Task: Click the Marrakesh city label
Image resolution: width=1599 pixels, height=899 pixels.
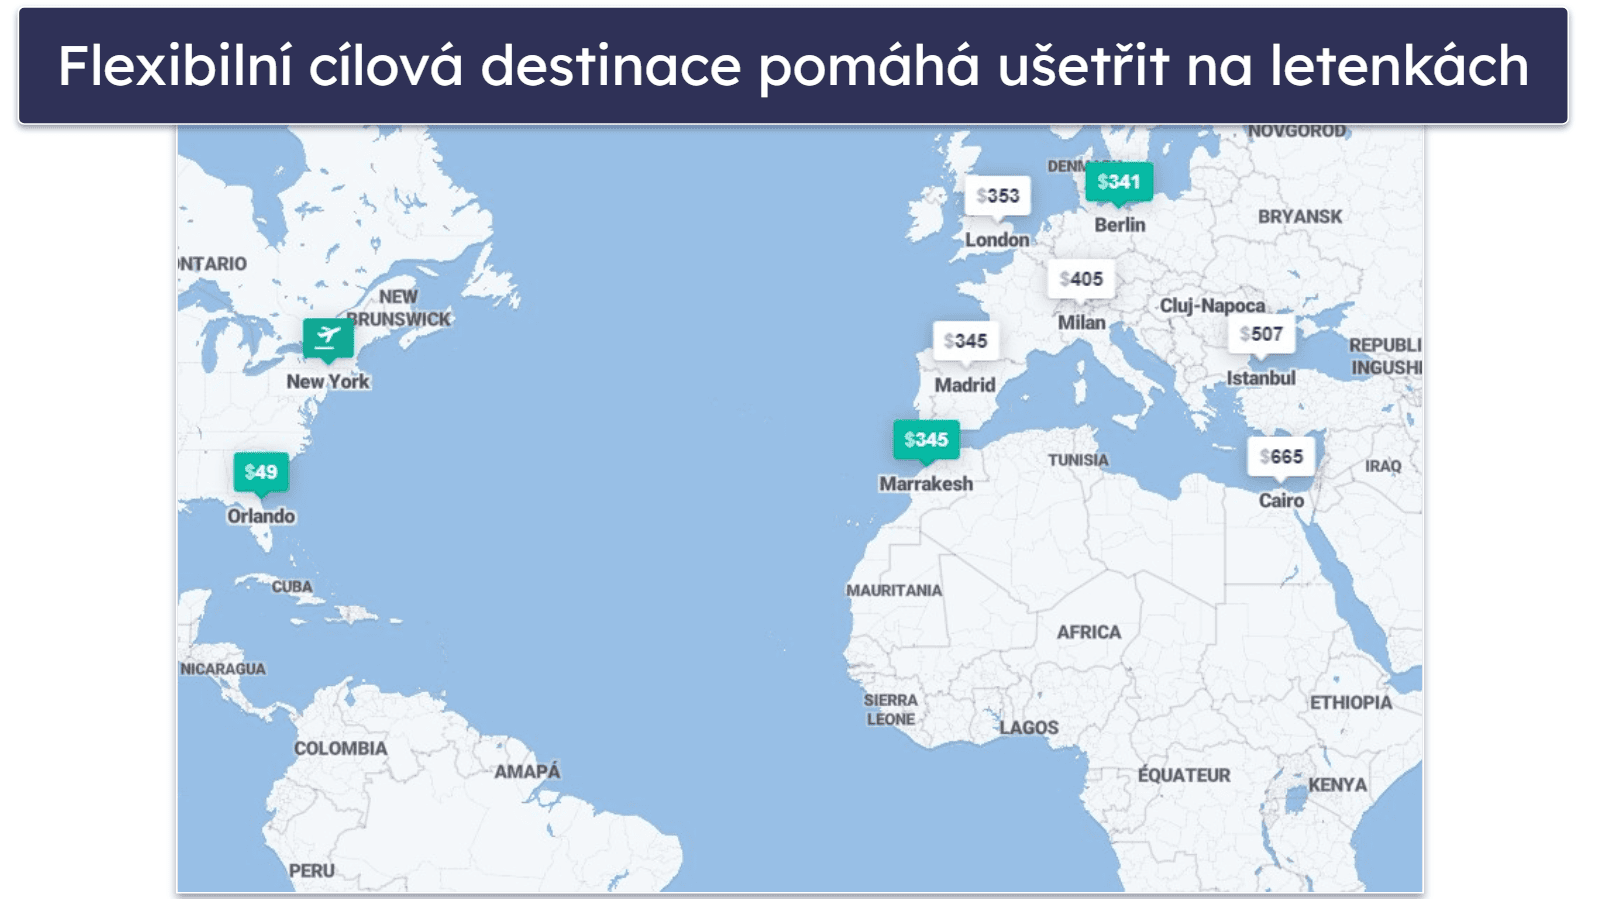Action: 926,484
